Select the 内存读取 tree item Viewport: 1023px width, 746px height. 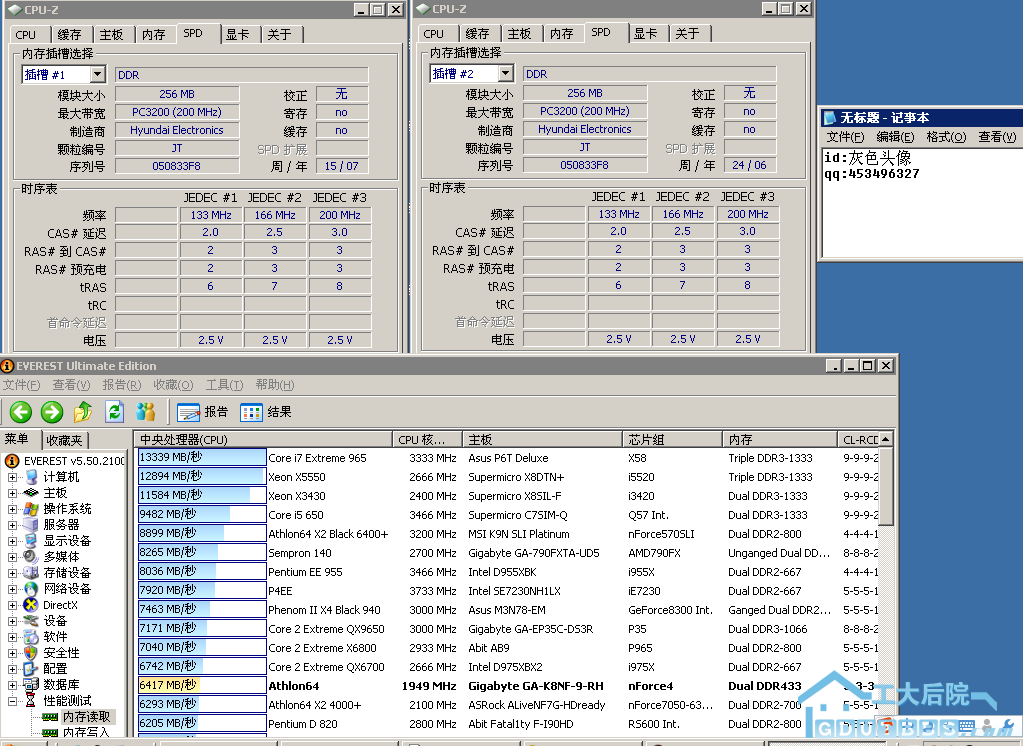click(x=86, y=717)
